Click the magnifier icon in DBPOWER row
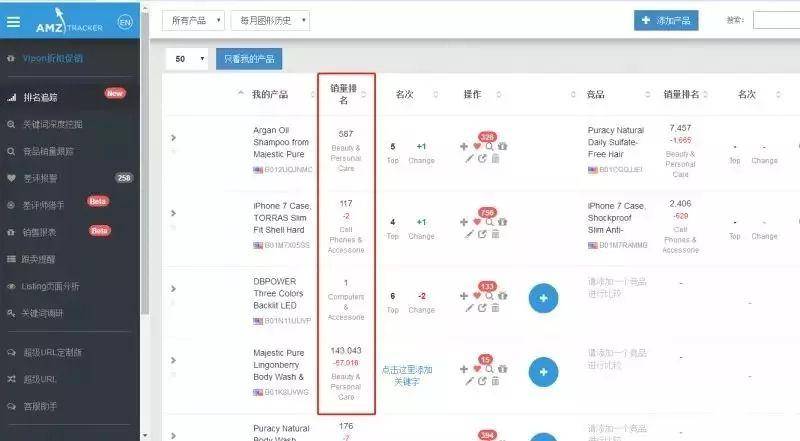The height and width of the screenshot is (441, 800). tap(489, 296)
